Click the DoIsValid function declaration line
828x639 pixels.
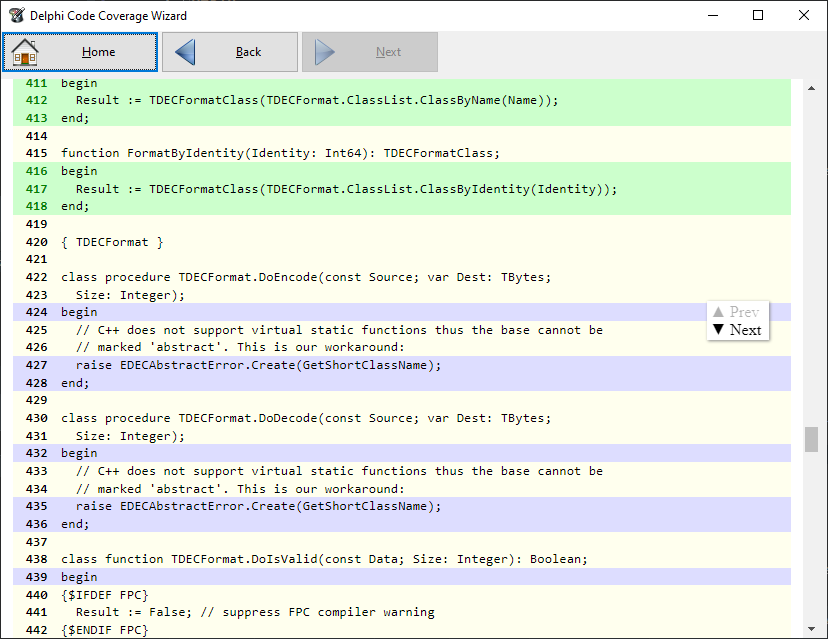[x=324, y=559]
